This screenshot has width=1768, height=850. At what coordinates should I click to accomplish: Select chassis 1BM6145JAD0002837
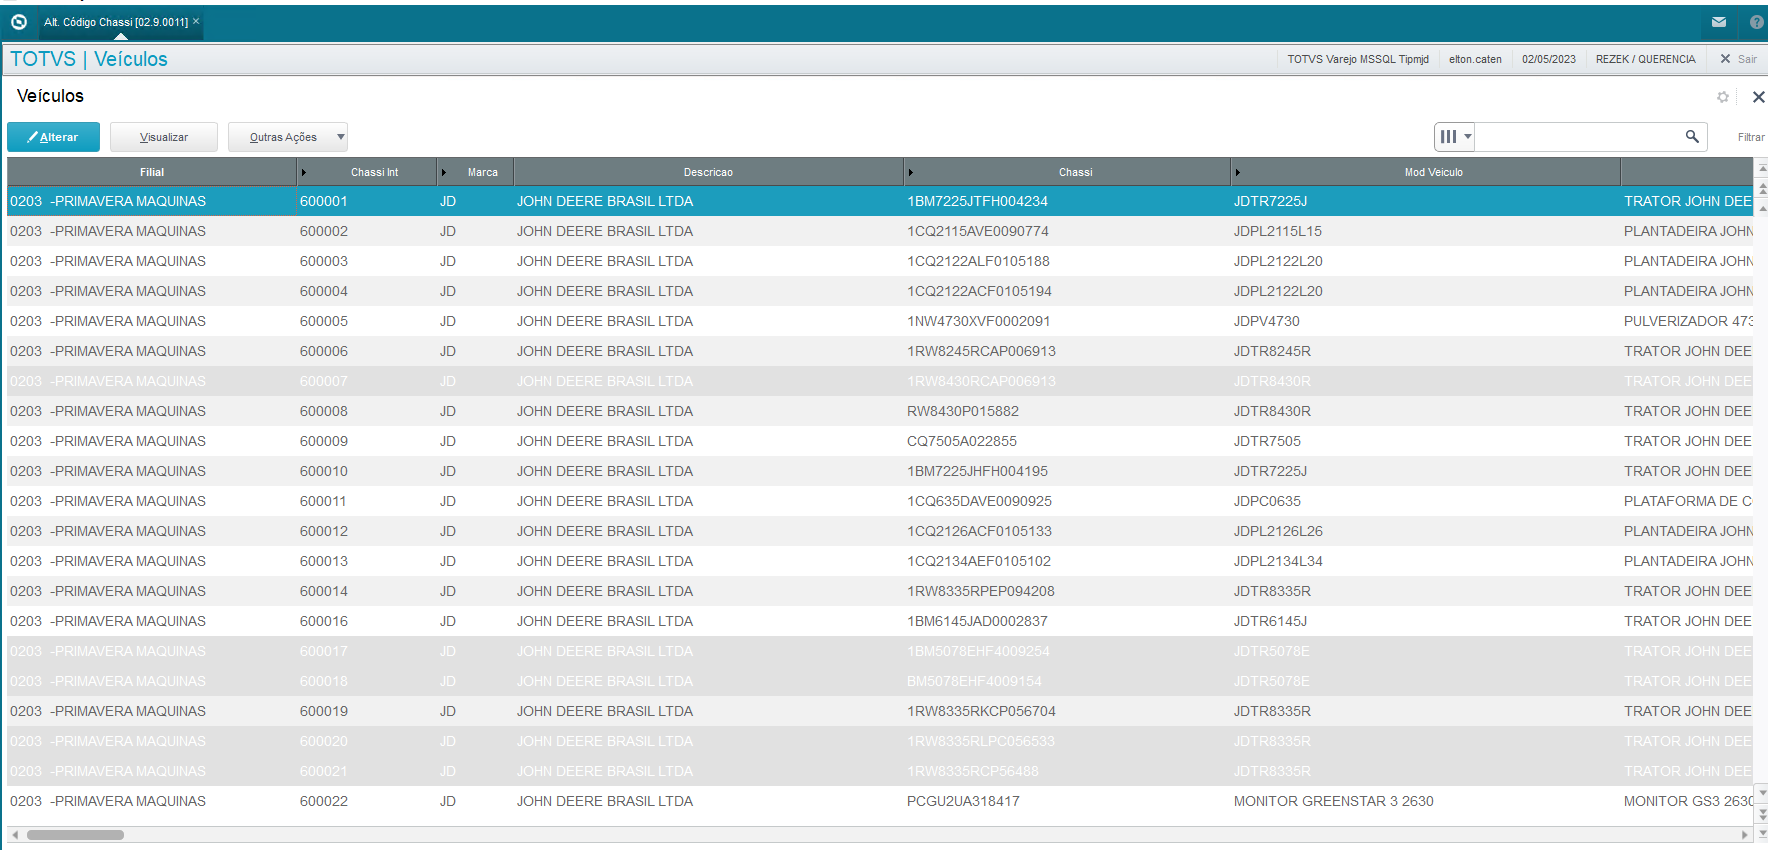tap(977, 621)
